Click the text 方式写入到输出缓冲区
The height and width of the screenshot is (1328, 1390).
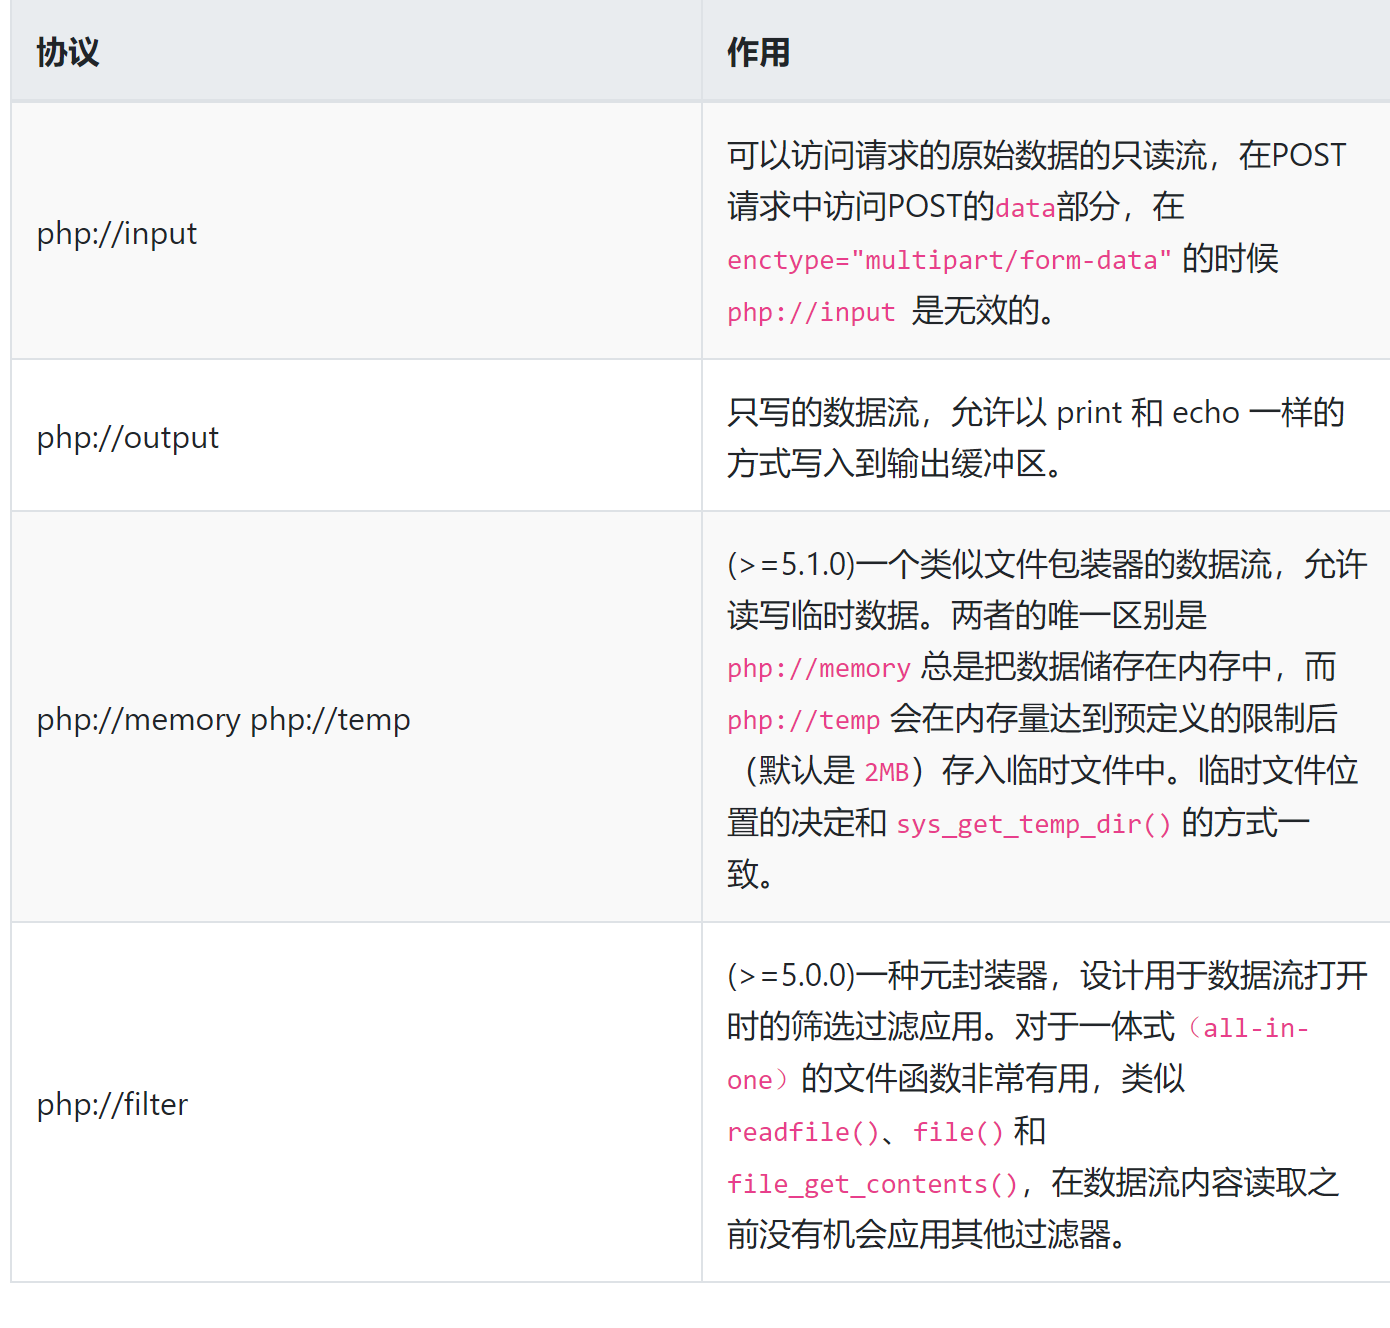[x=887, y=464]
